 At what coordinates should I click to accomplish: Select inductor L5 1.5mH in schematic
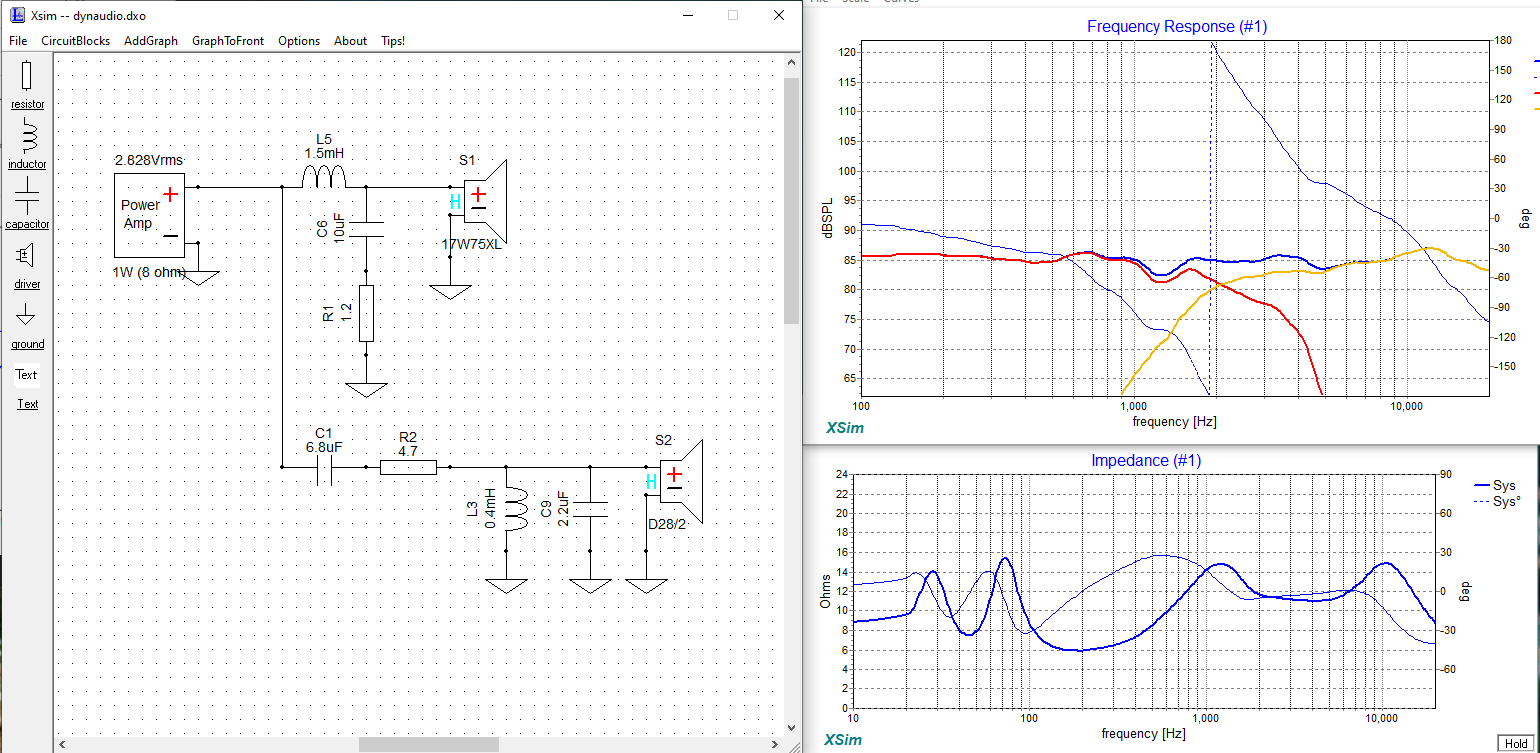[x=324, y=178]
